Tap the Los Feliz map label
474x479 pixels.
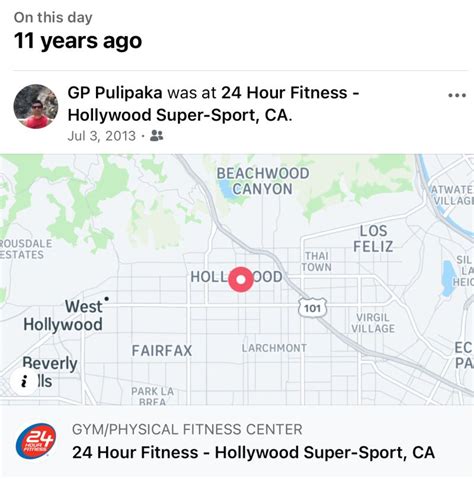[x=373, y=239]
